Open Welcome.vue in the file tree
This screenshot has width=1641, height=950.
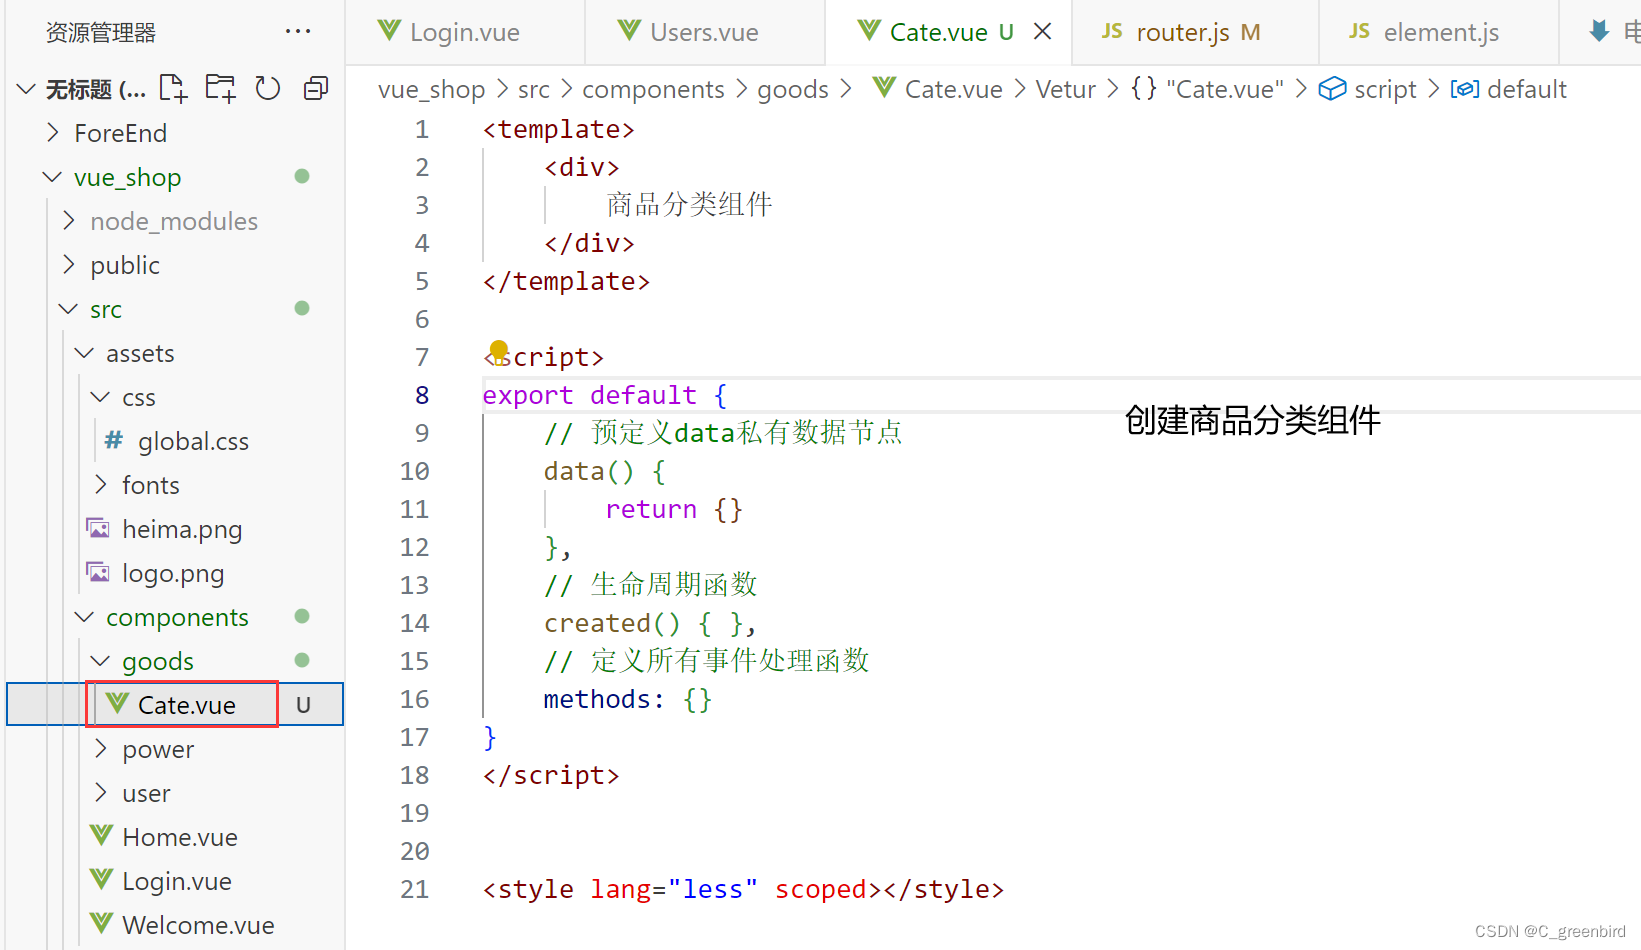(198, 925)
